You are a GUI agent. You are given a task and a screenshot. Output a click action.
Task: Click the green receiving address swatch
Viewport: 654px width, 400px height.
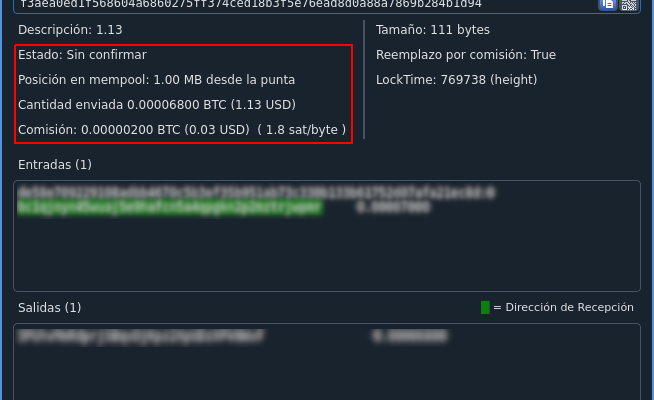(x=485, y=307)
